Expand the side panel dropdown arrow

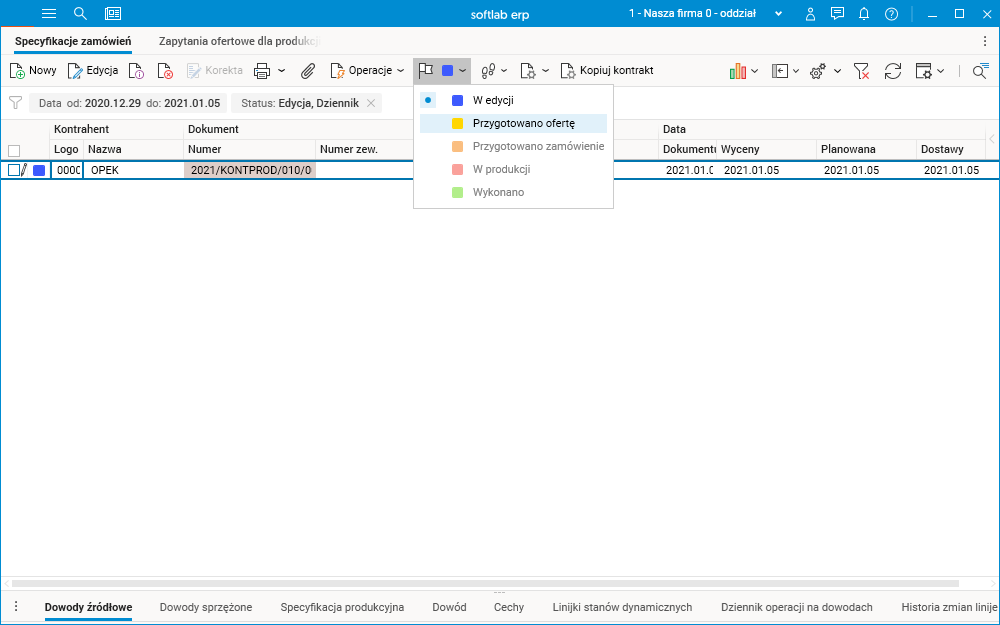click(796, 71)
